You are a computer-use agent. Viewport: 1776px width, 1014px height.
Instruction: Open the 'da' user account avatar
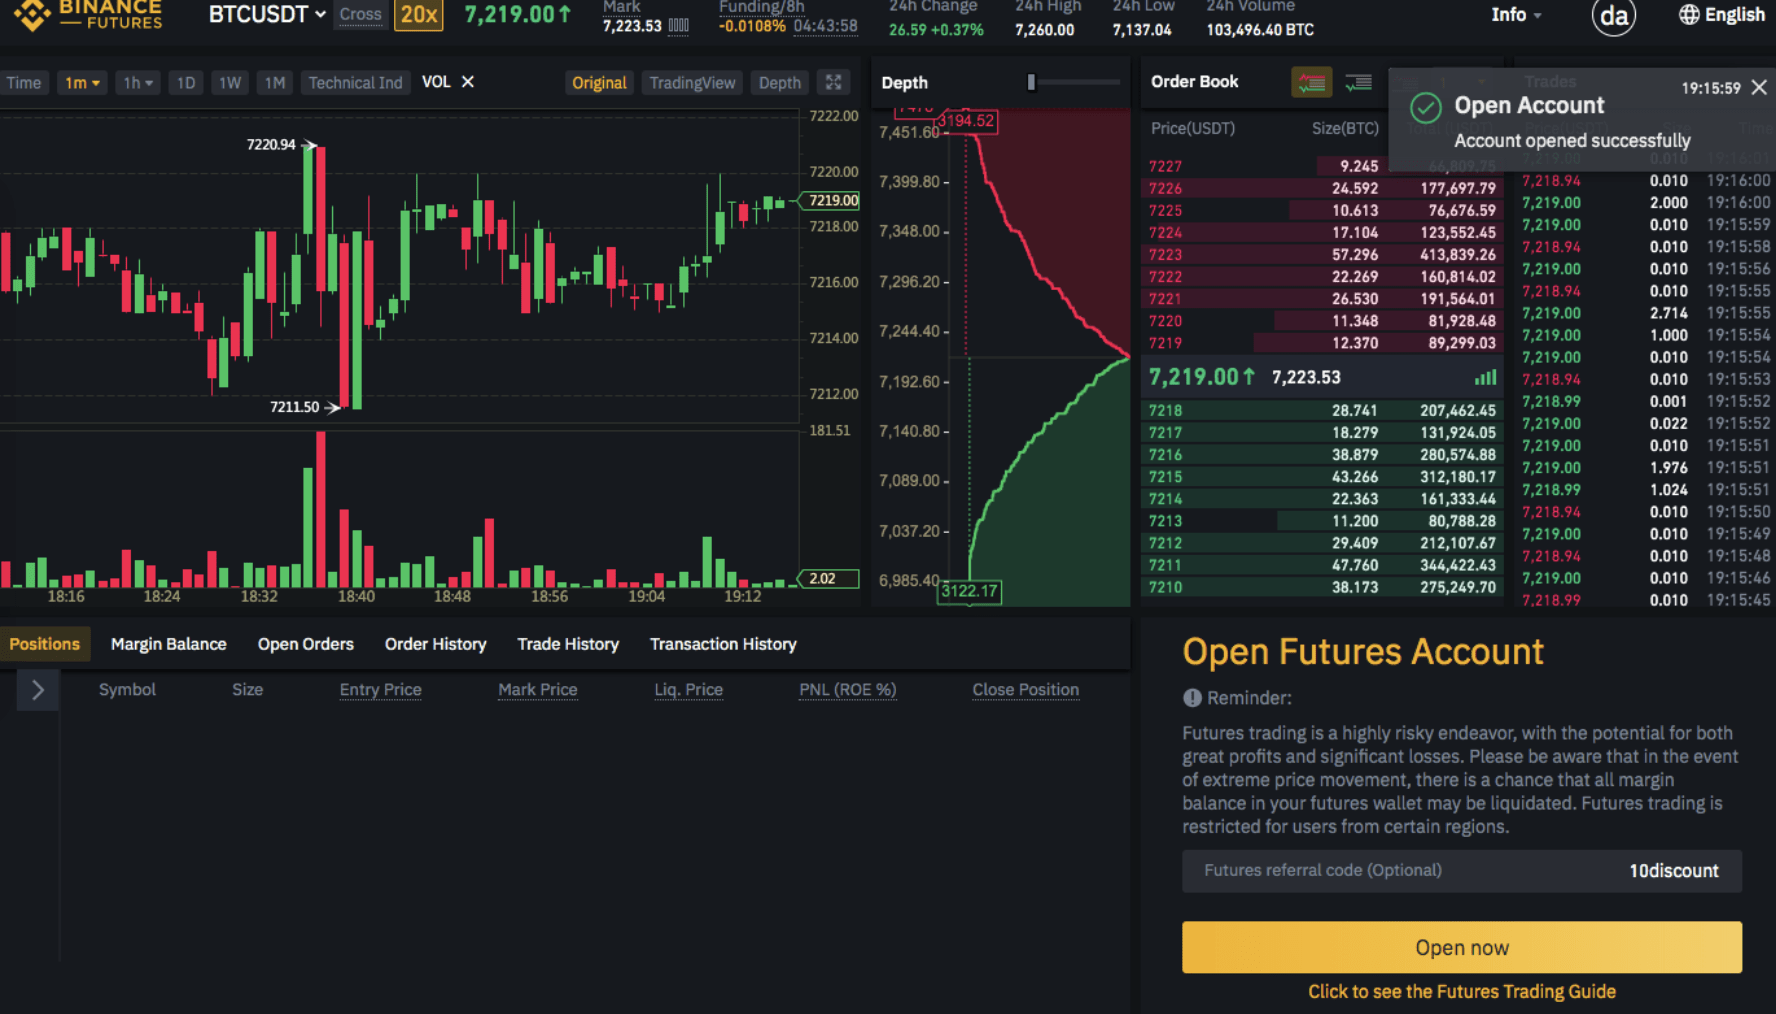pyautogui.click(x=1614, y=16)
